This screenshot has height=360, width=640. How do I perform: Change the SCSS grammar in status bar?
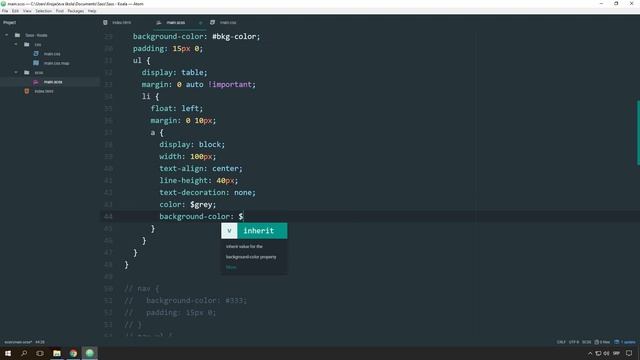point(587,342)
